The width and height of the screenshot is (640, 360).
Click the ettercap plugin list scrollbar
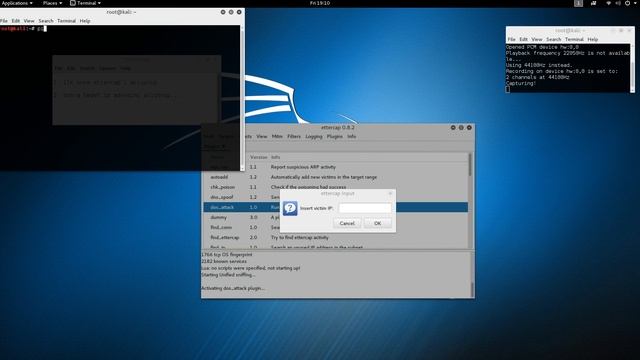(470, 165)
